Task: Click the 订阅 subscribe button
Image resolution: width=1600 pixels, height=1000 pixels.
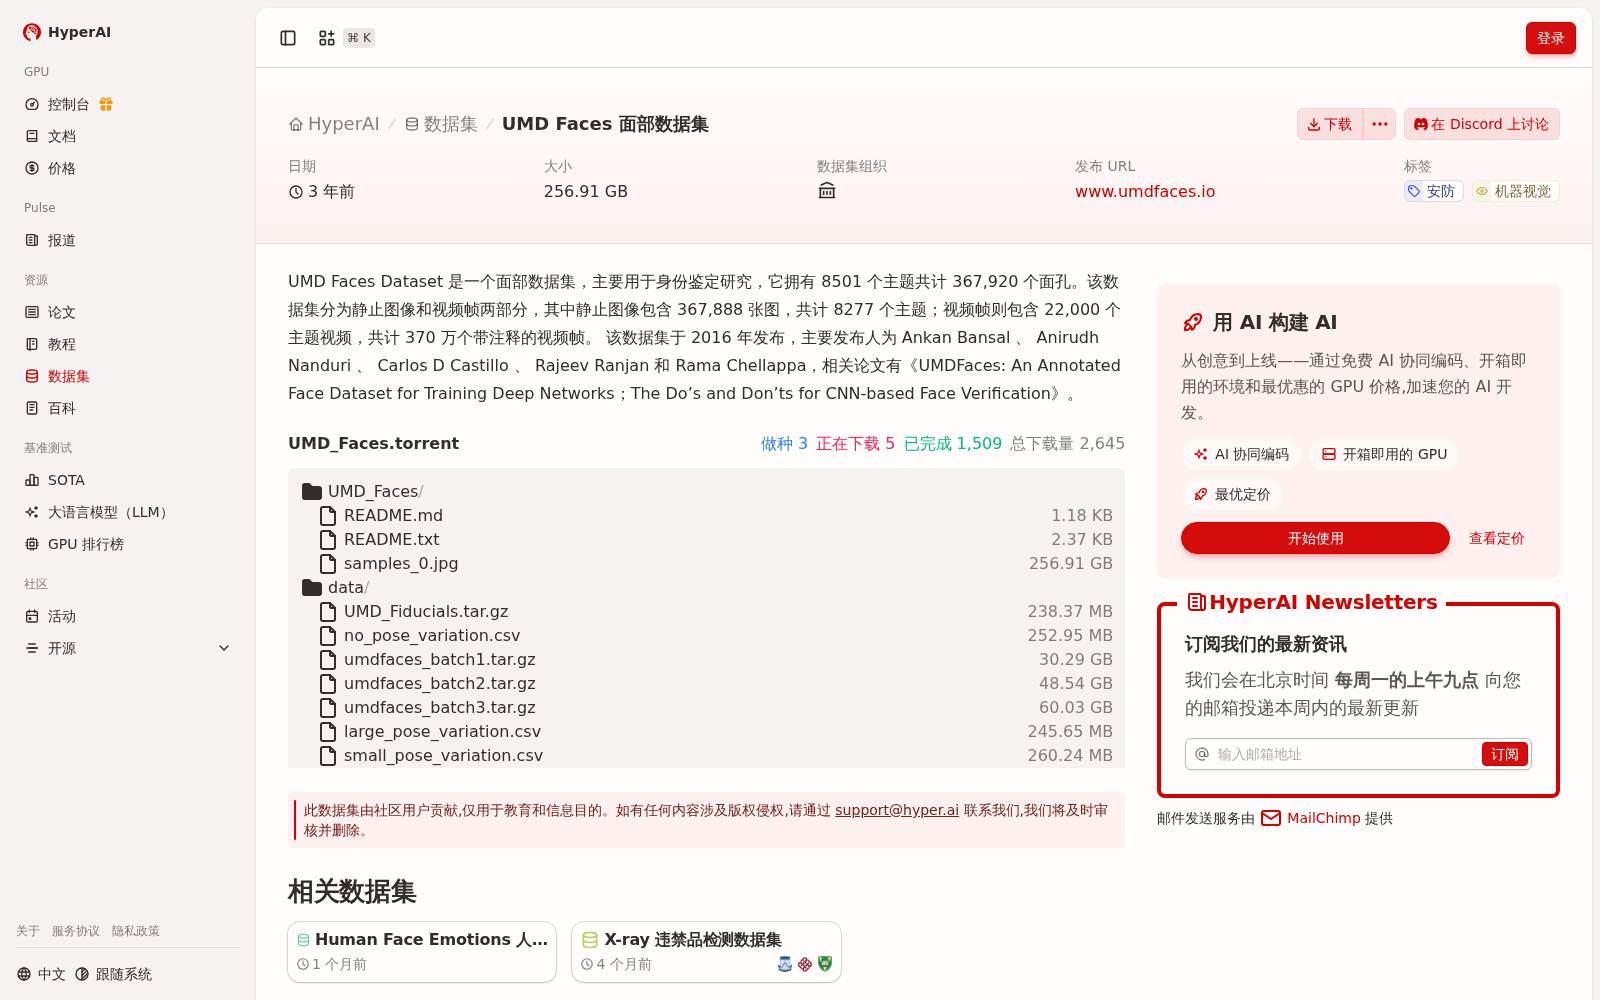Action: [x=1504, y=754]
